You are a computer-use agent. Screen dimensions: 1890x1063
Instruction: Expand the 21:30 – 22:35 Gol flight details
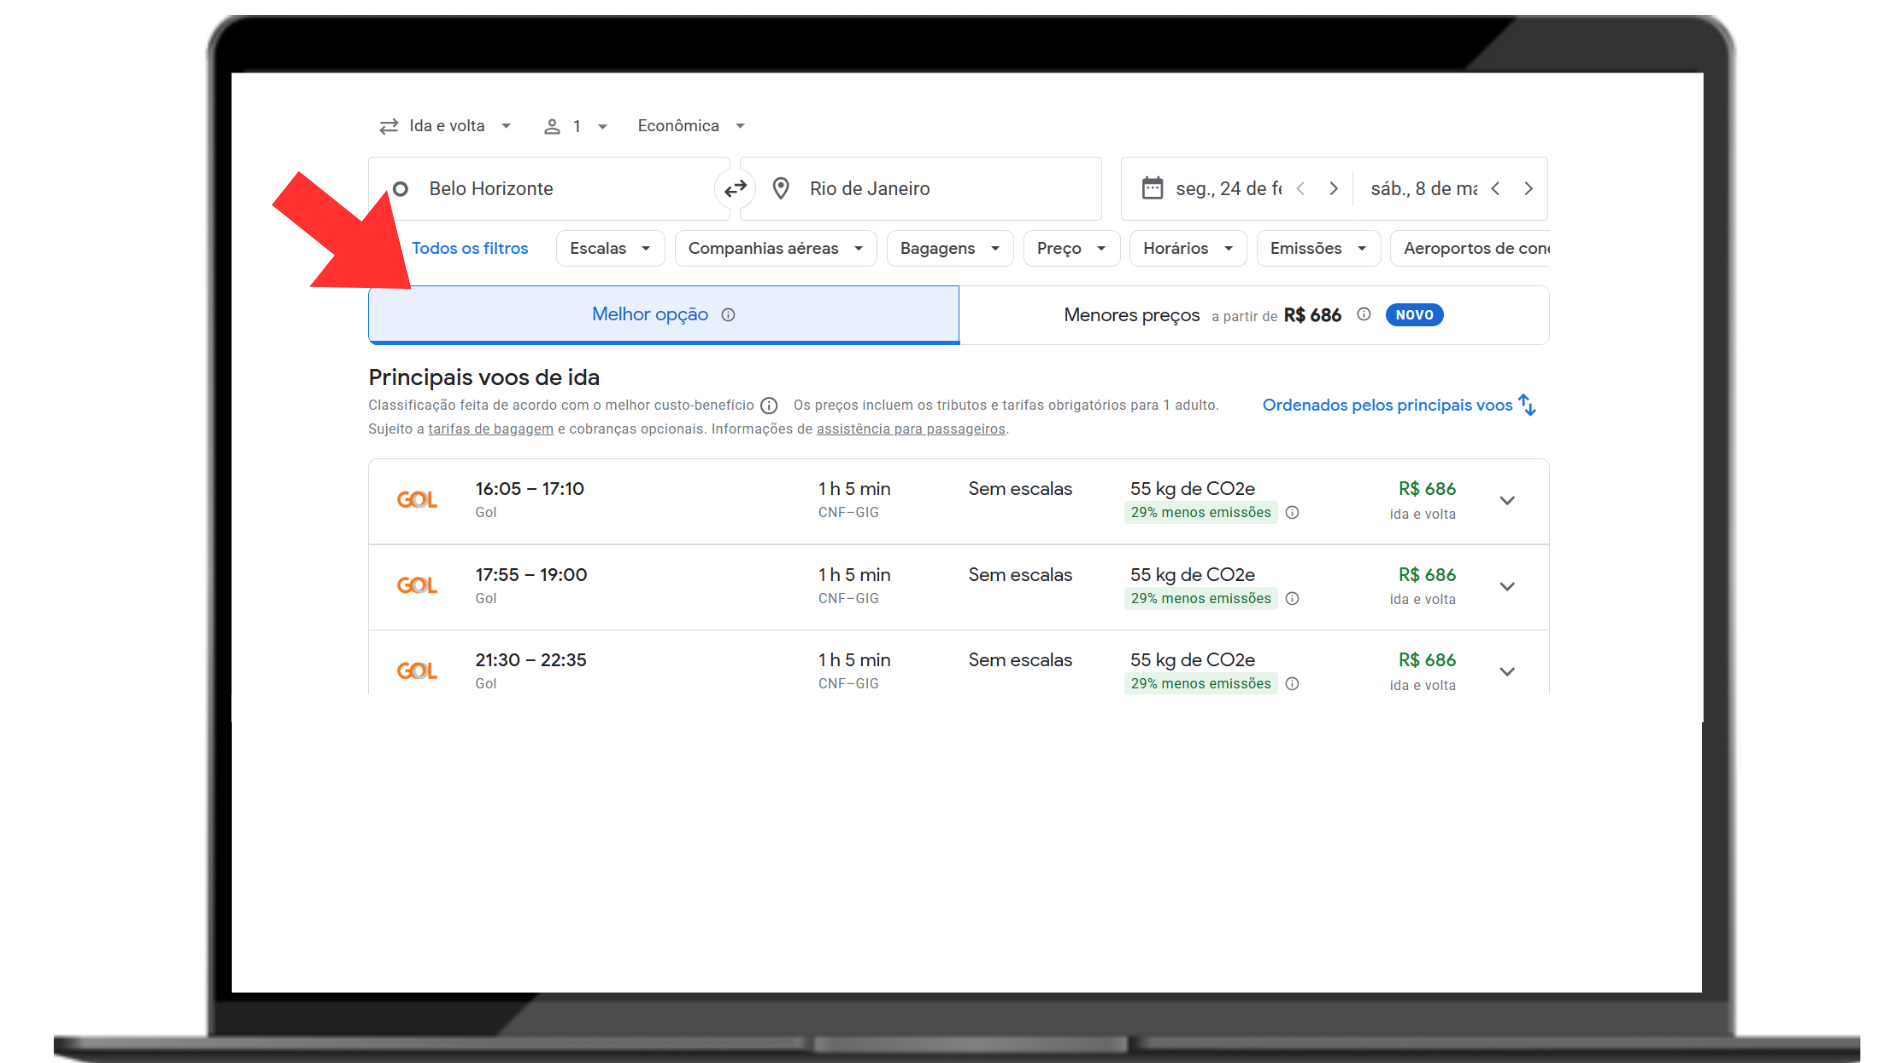coord(1507,672)
